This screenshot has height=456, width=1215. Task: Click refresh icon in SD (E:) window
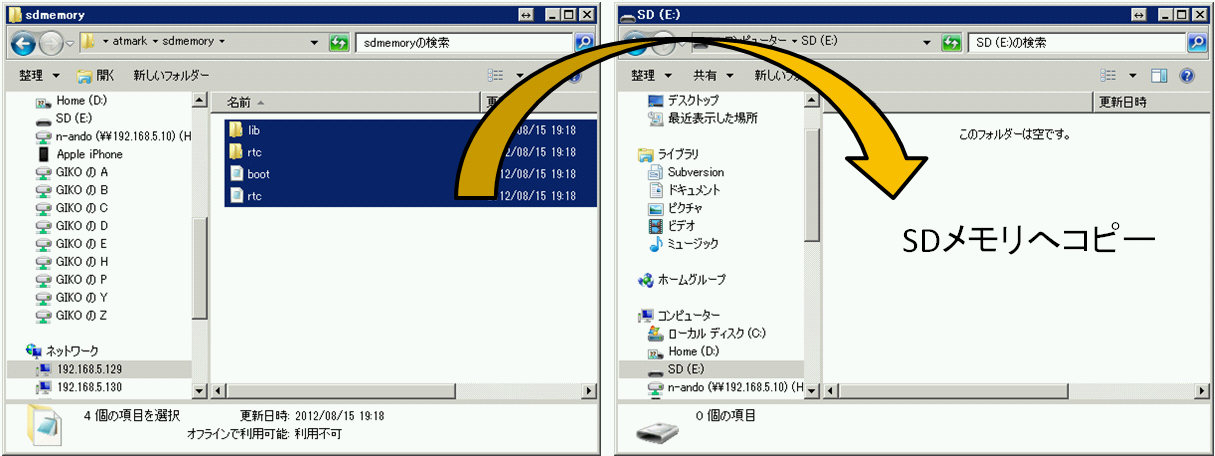pos(952,43)
